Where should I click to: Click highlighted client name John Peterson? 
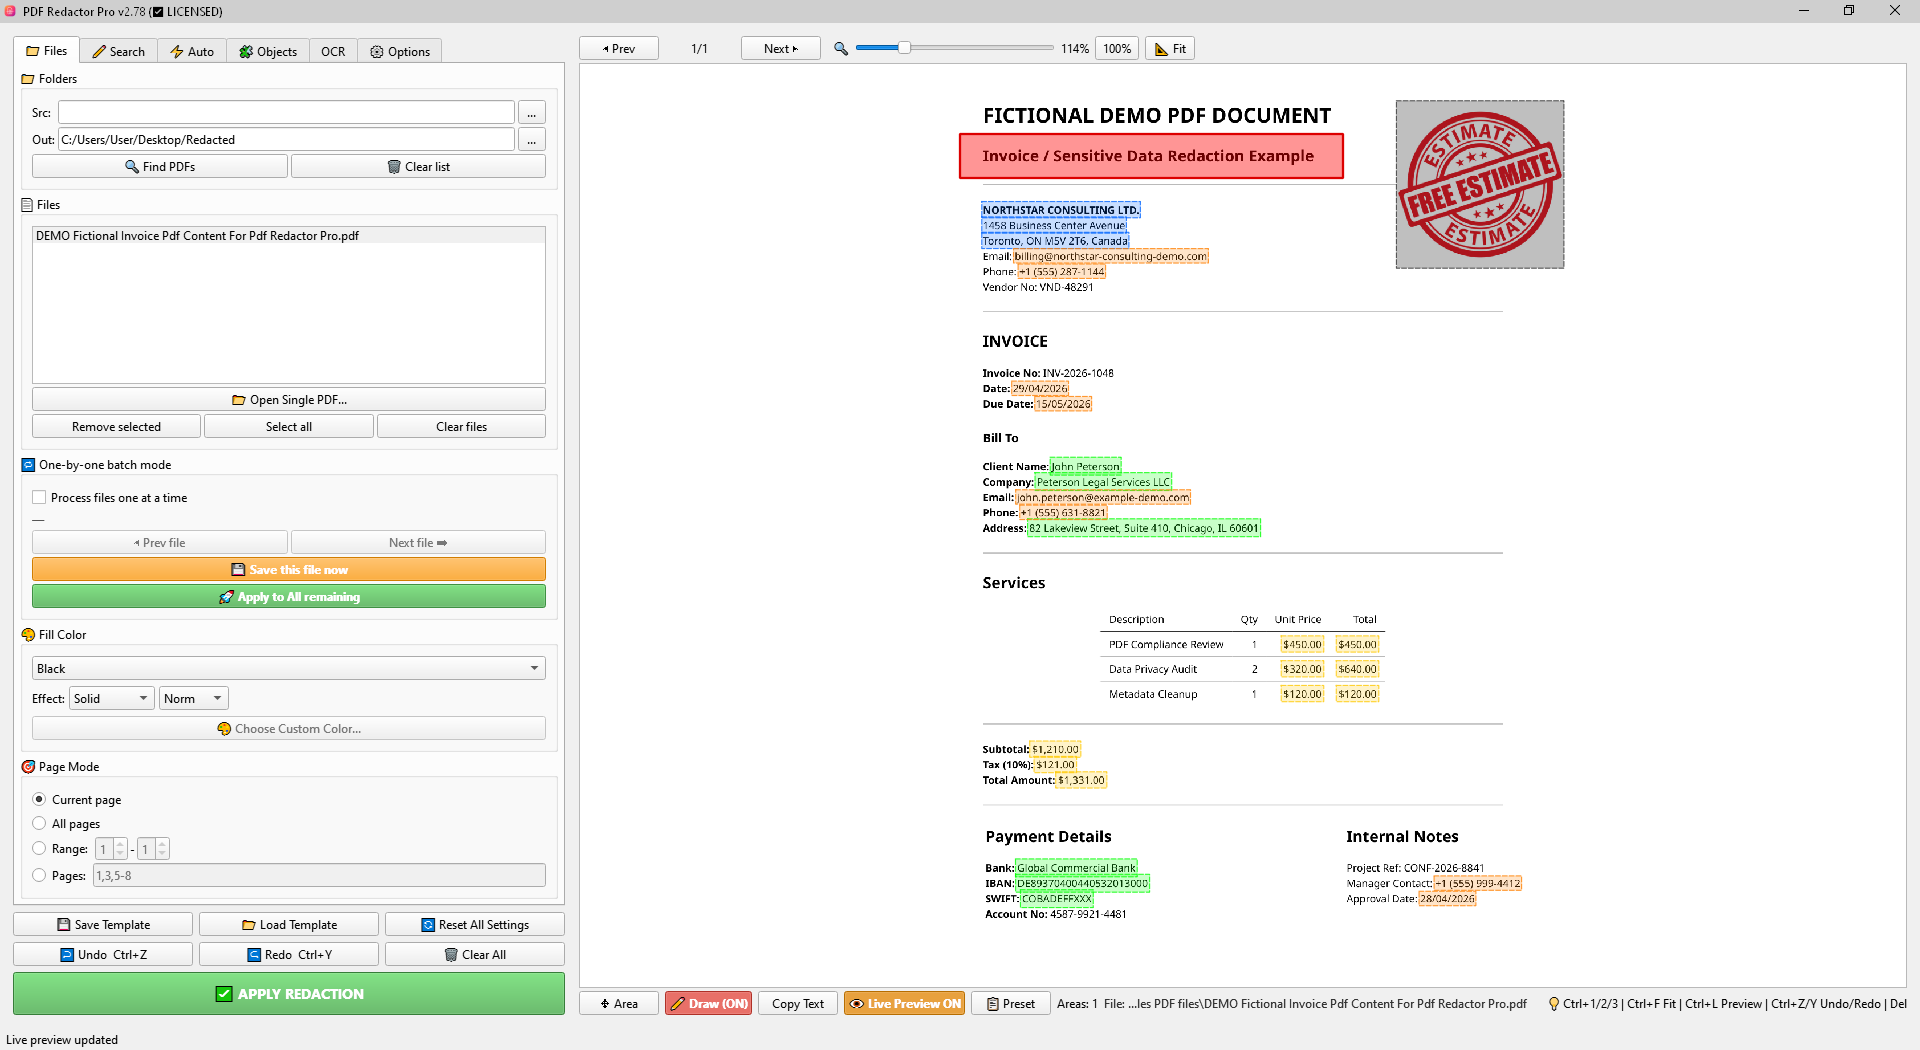click(1085, 466)
